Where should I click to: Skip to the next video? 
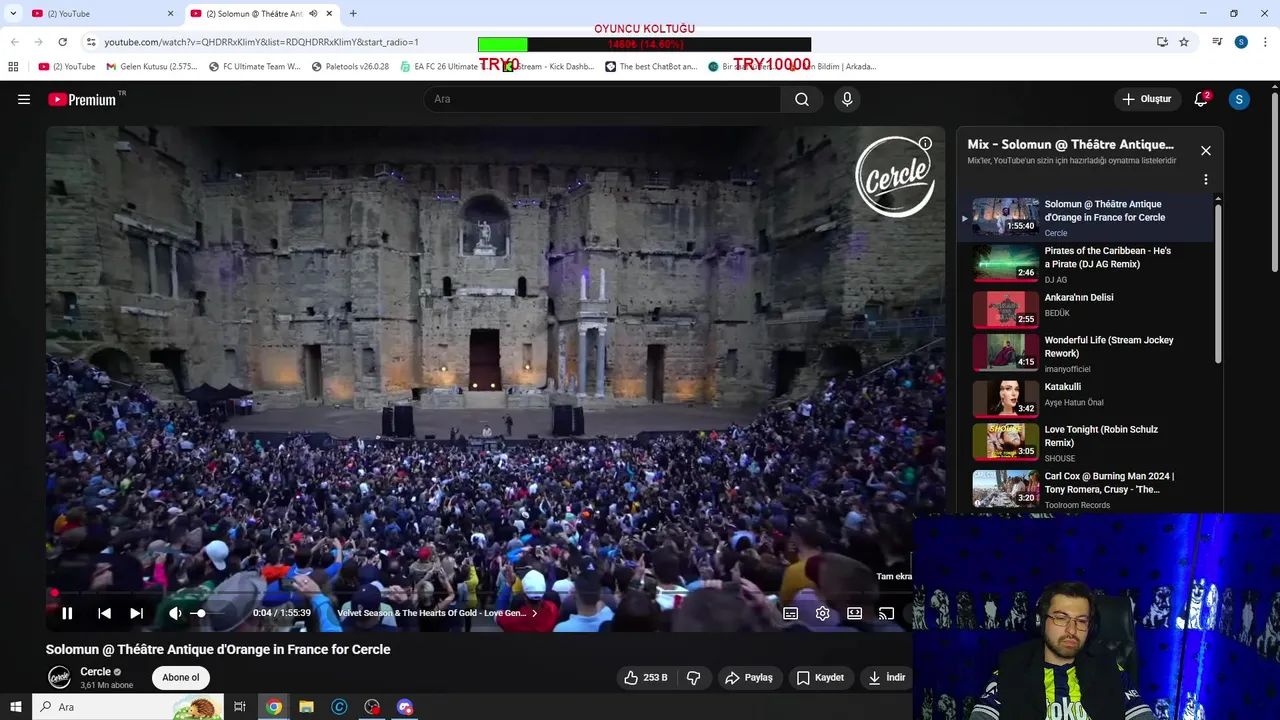tap(136, 613)
